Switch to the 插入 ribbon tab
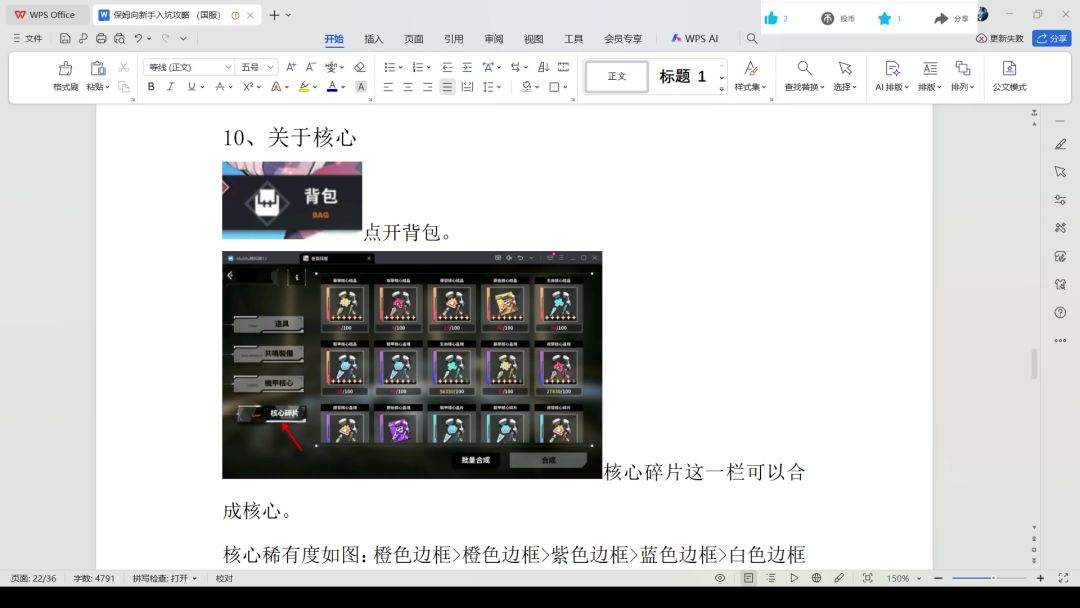The height and width of the screenshot is (608, 1080). (x=373, y=39)
